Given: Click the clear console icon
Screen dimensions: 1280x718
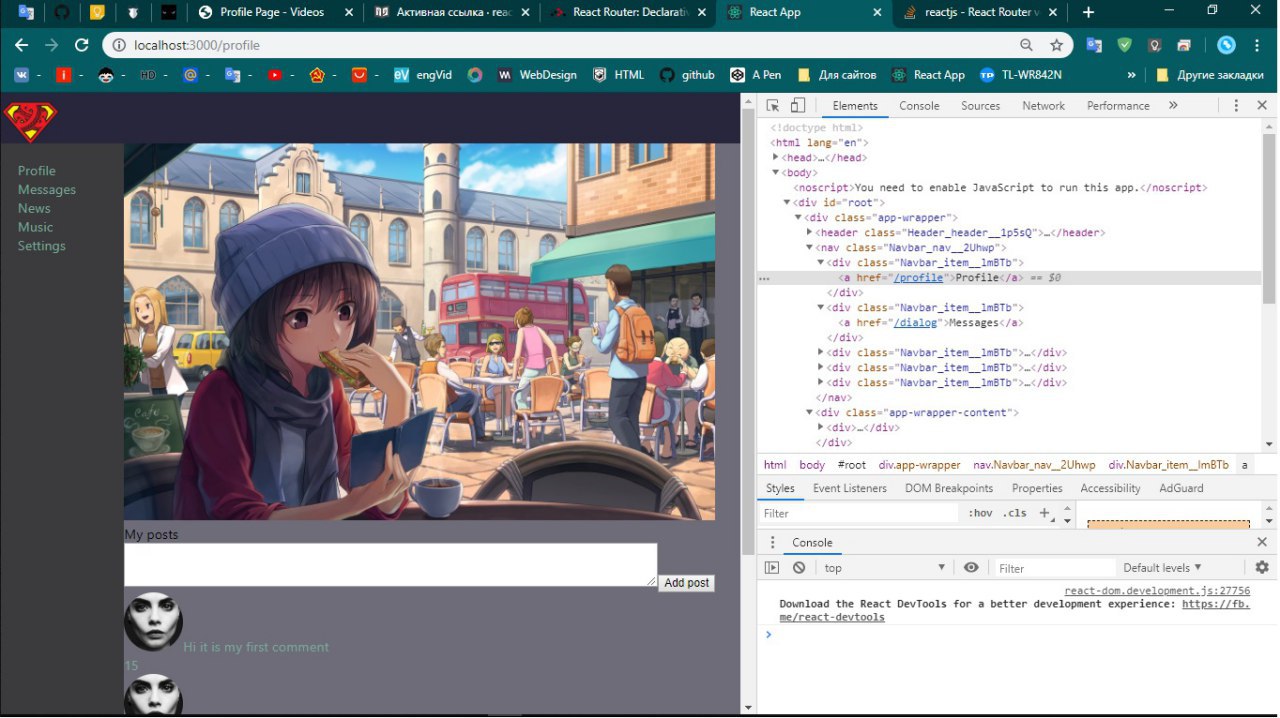Looking at the screenshot, I should click(x=799, y=568).
